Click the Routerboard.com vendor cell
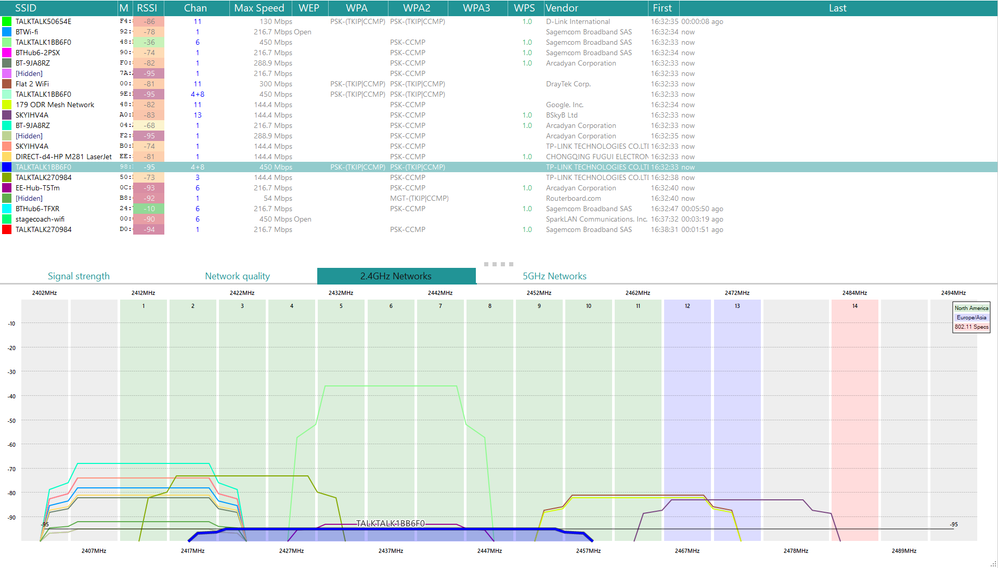 point(573,198)
